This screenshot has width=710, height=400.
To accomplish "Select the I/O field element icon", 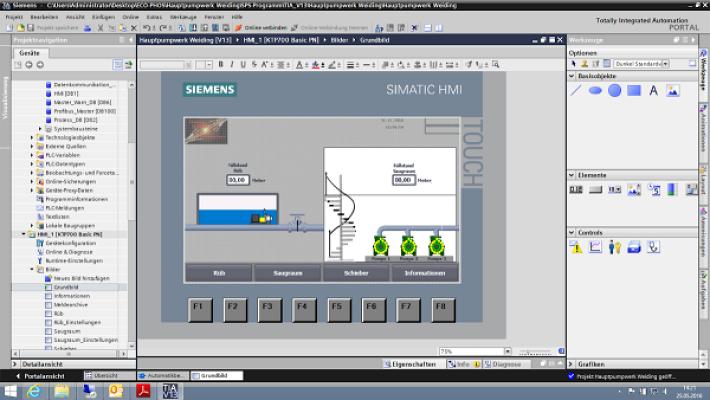I will click(576, 190).
